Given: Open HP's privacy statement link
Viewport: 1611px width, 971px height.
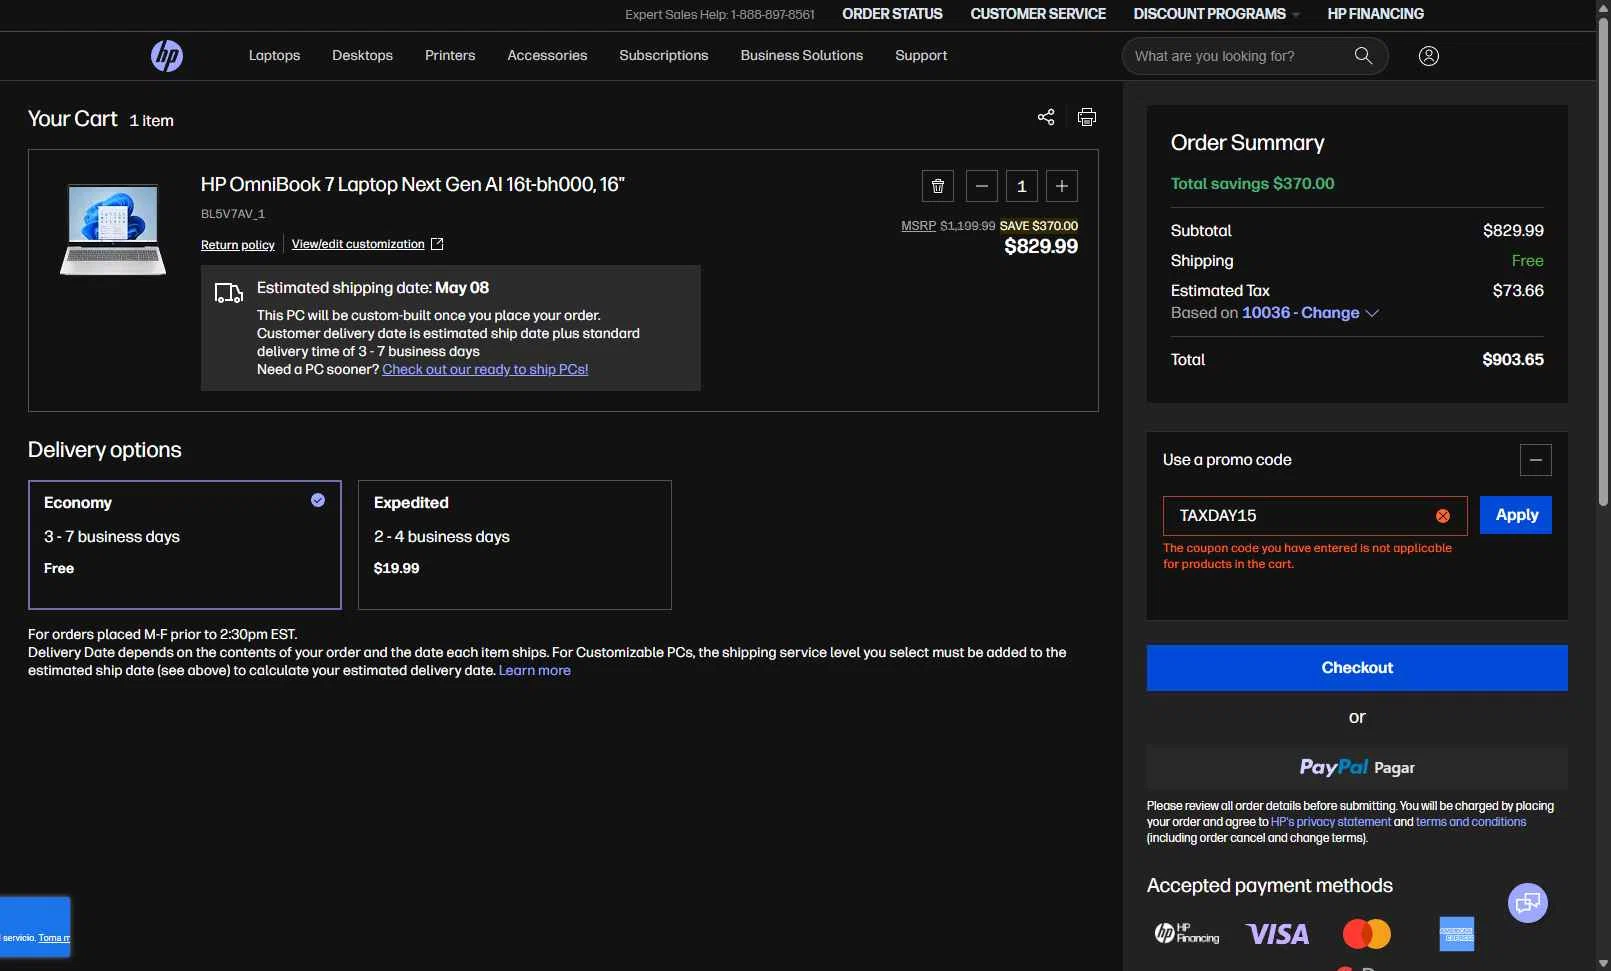Looking at the screenshot, I should pyautogui.click(x=1330, y=822).
